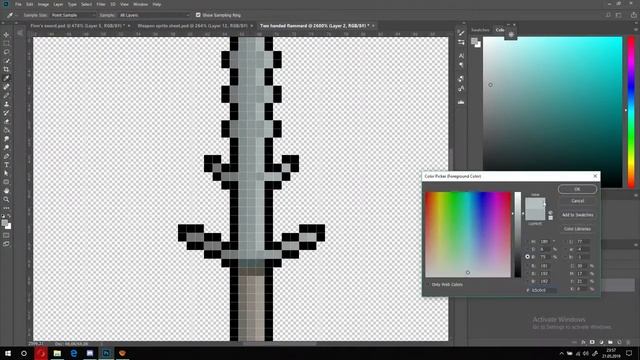This screenshot has height=360, width=640.
Task: Select the Eraser tool
Action: (6, 121)
